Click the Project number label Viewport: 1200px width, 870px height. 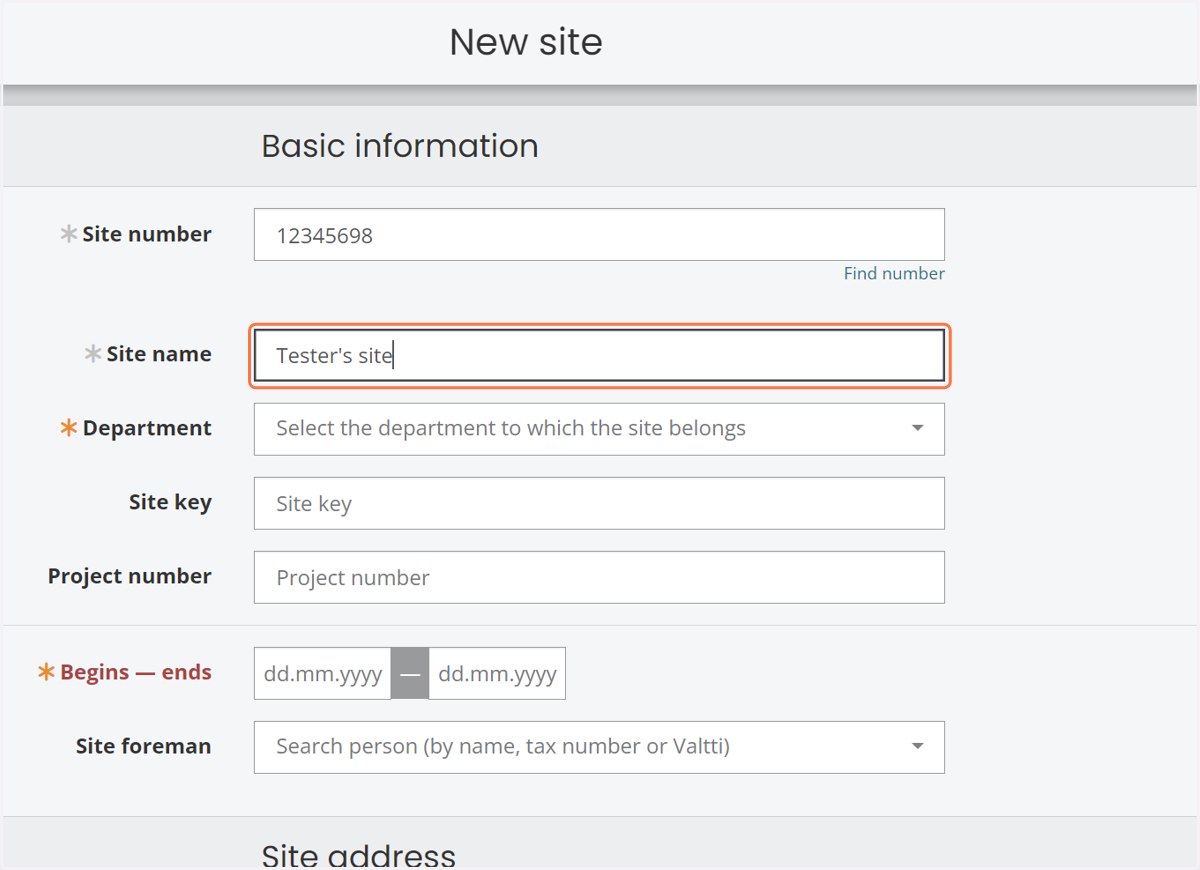[x=130, y=576]
